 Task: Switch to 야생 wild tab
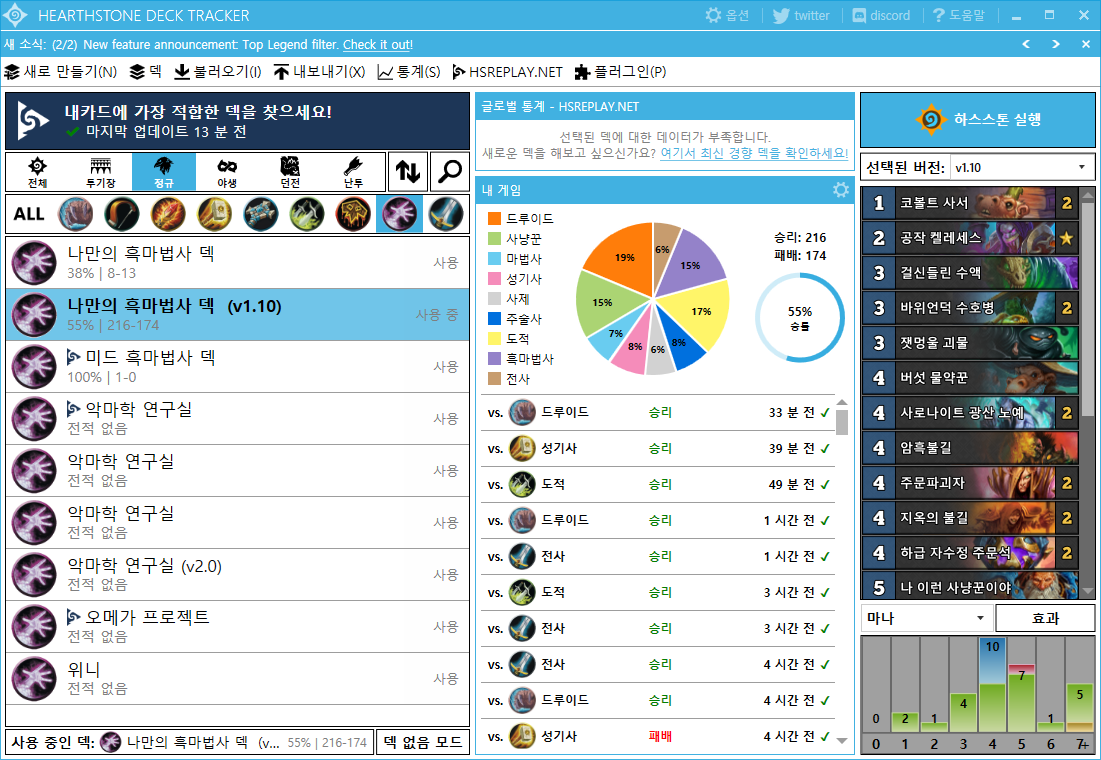227,172
